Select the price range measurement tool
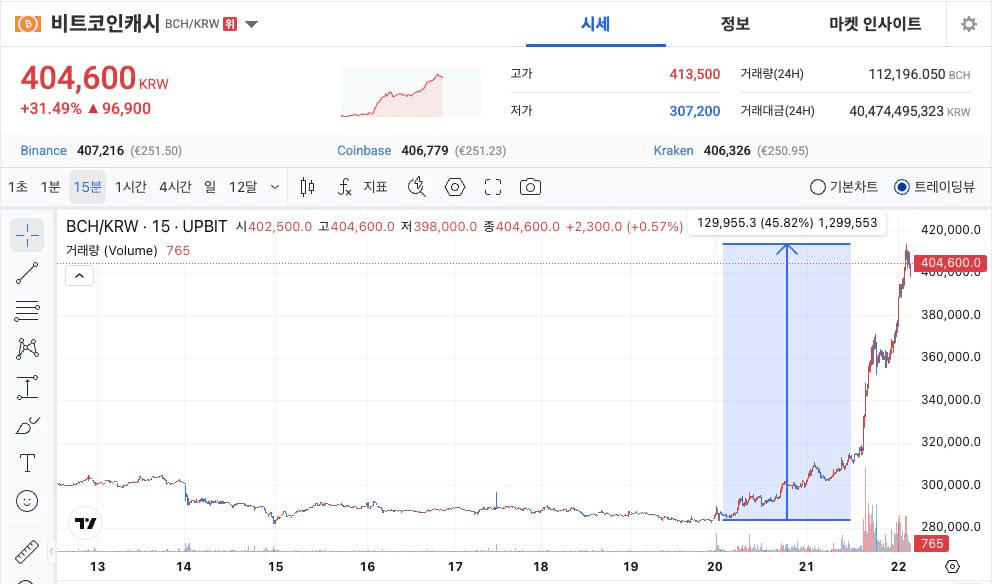This screenshot has width=992, height=584. click(x=27, y=387)
